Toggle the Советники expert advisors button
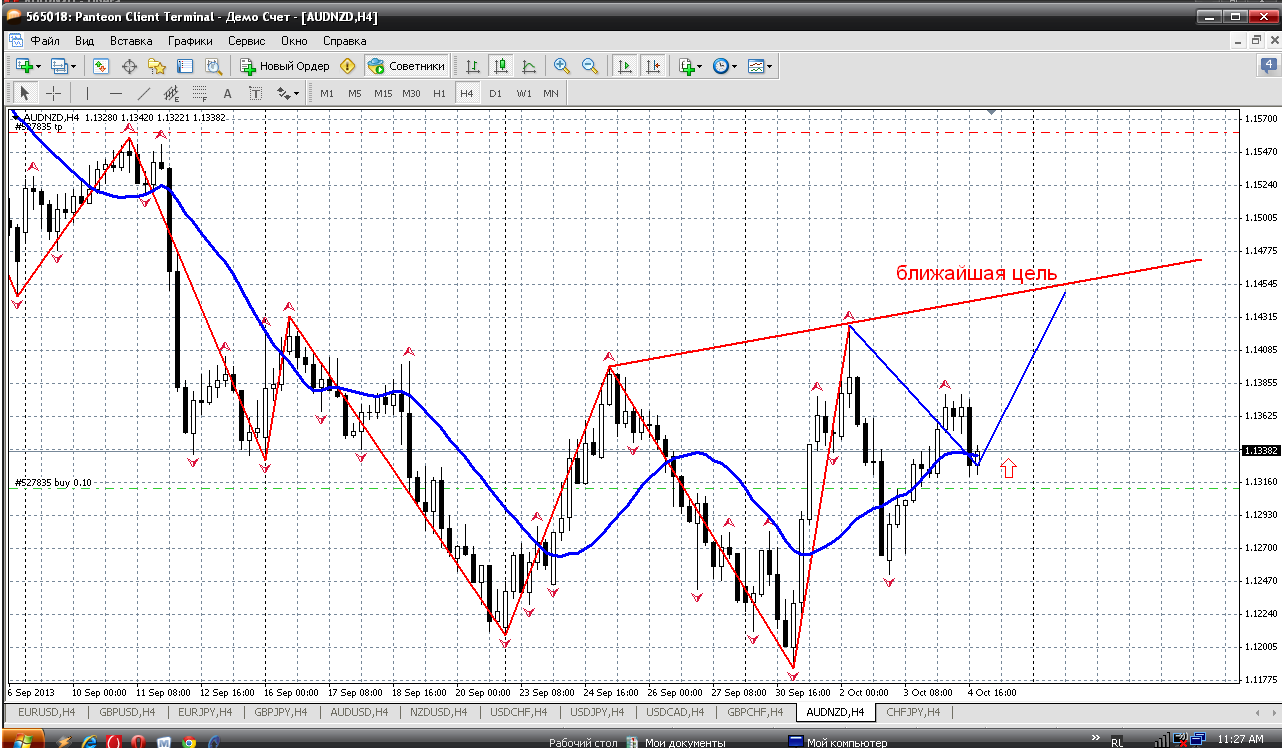 [x=406, y=66]
